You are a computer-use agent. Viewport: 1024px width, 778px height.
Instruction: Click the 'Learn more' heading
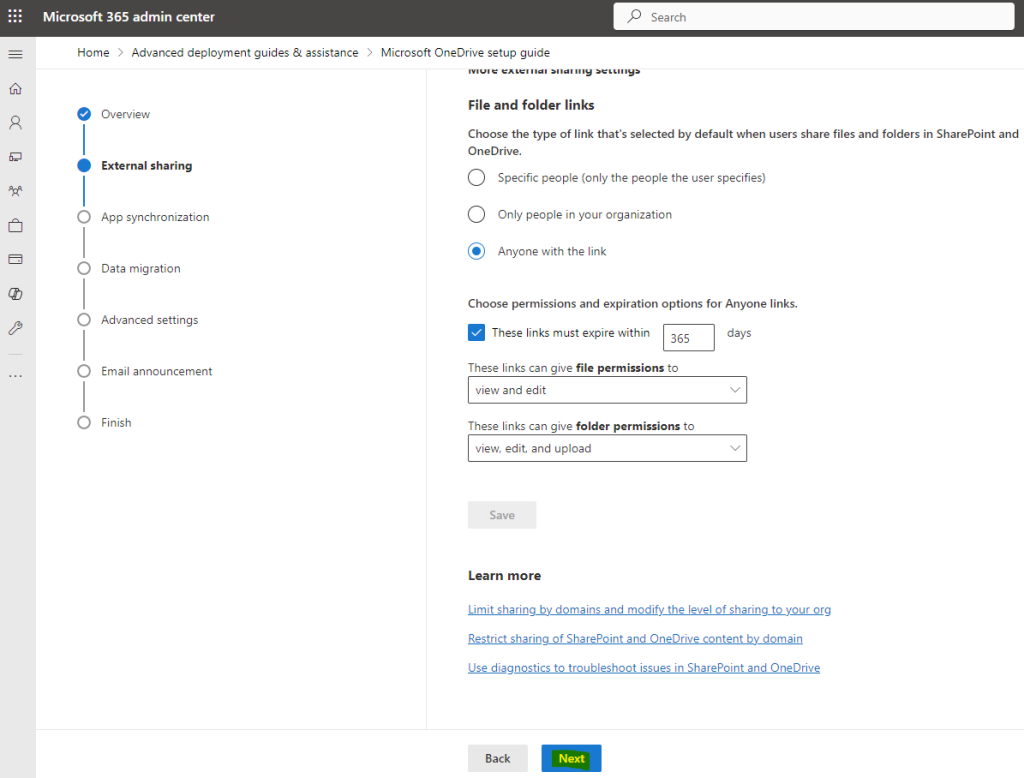[x=504, y=575]
